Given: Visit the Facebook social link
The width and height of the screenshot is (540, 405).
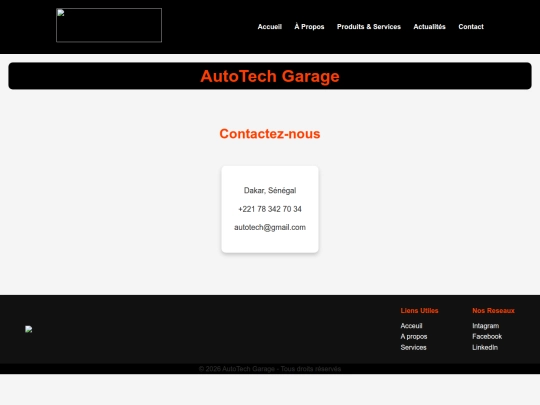Looking at the screenshot, I should (487, 336).
